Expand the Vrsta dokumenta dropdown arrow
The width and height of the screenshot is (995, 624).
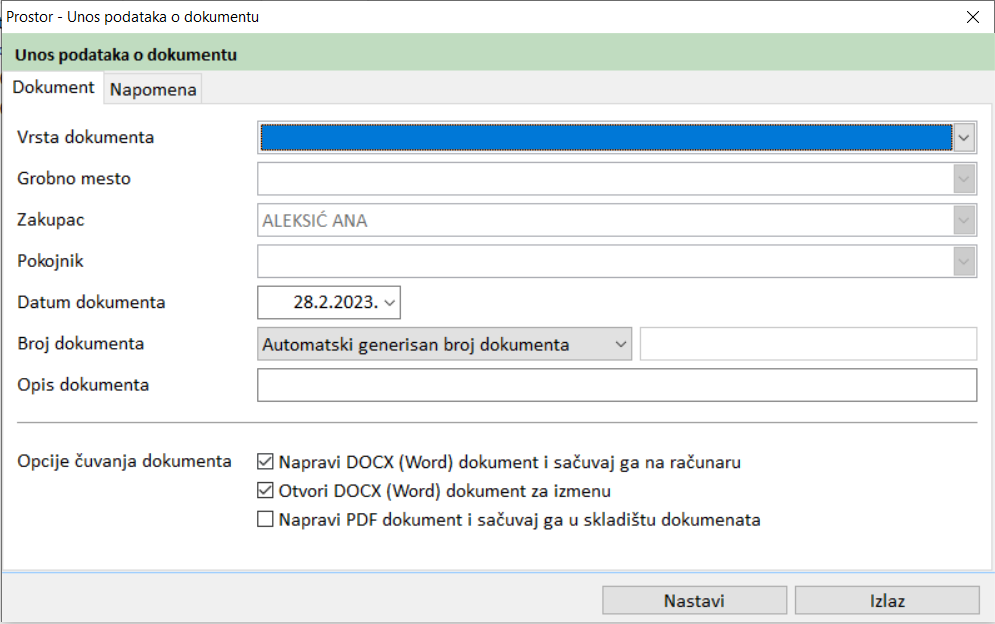click(x=964, y=137)
